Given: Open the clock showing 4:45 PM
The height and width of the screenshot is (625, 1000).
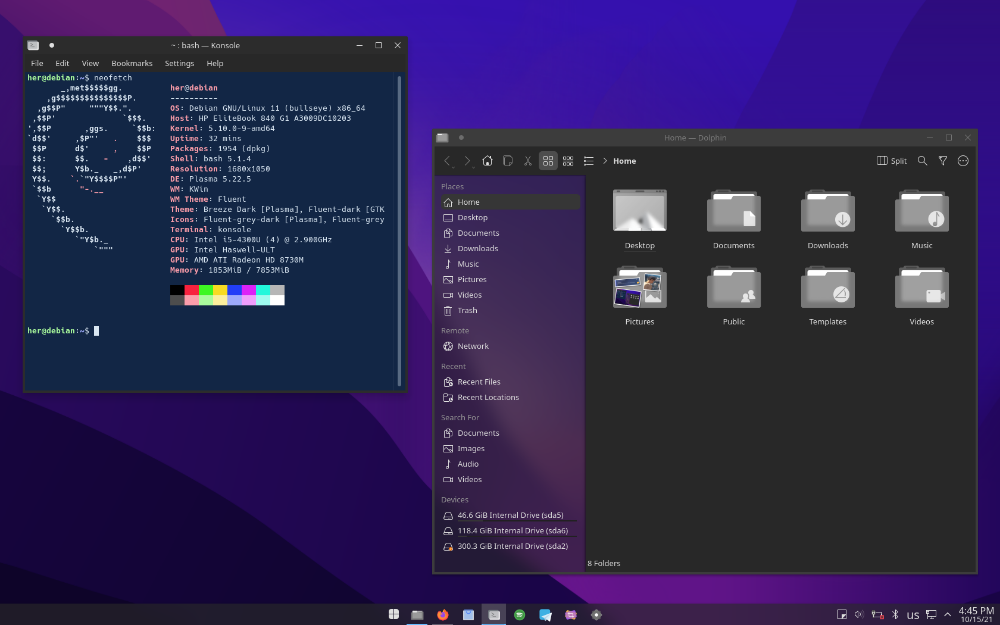Looking at the screenshot, I should pos(976,615).
